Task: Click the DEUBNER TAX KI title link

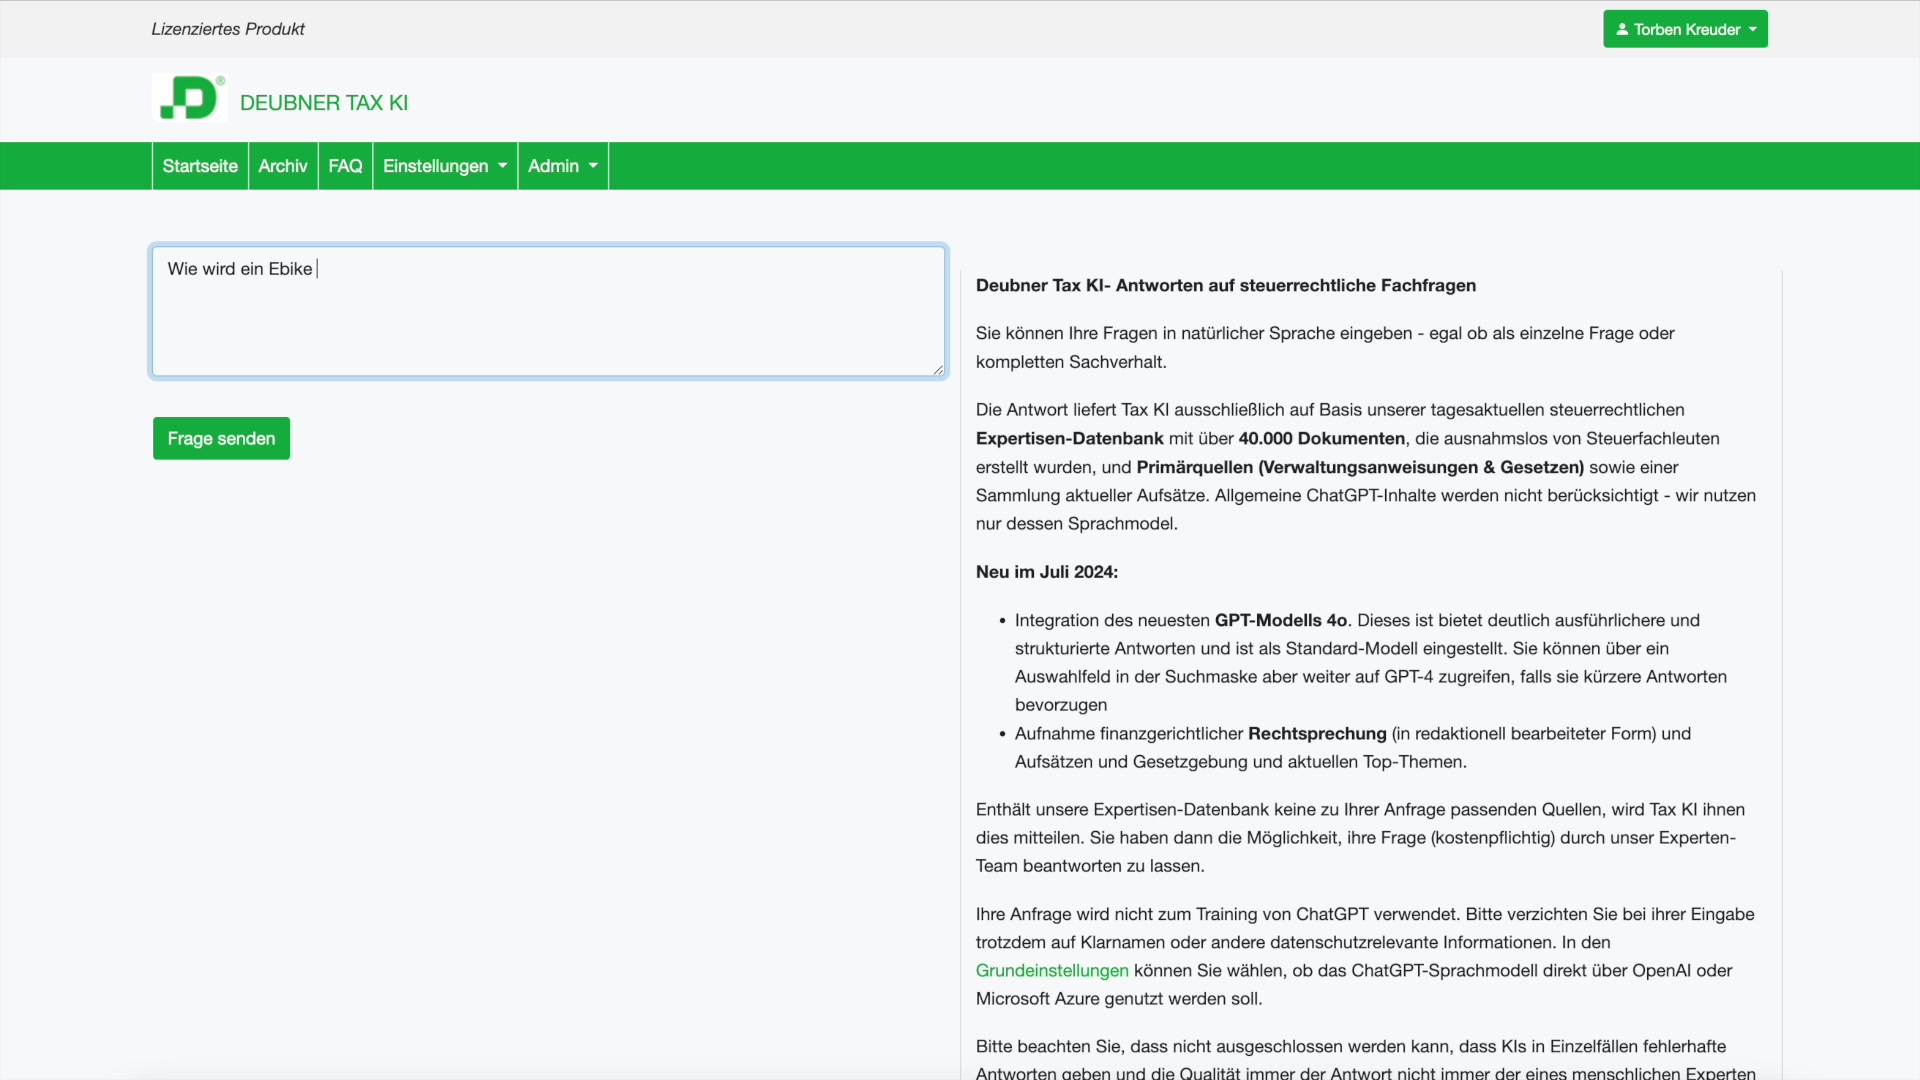Action: tap(324, 103)
